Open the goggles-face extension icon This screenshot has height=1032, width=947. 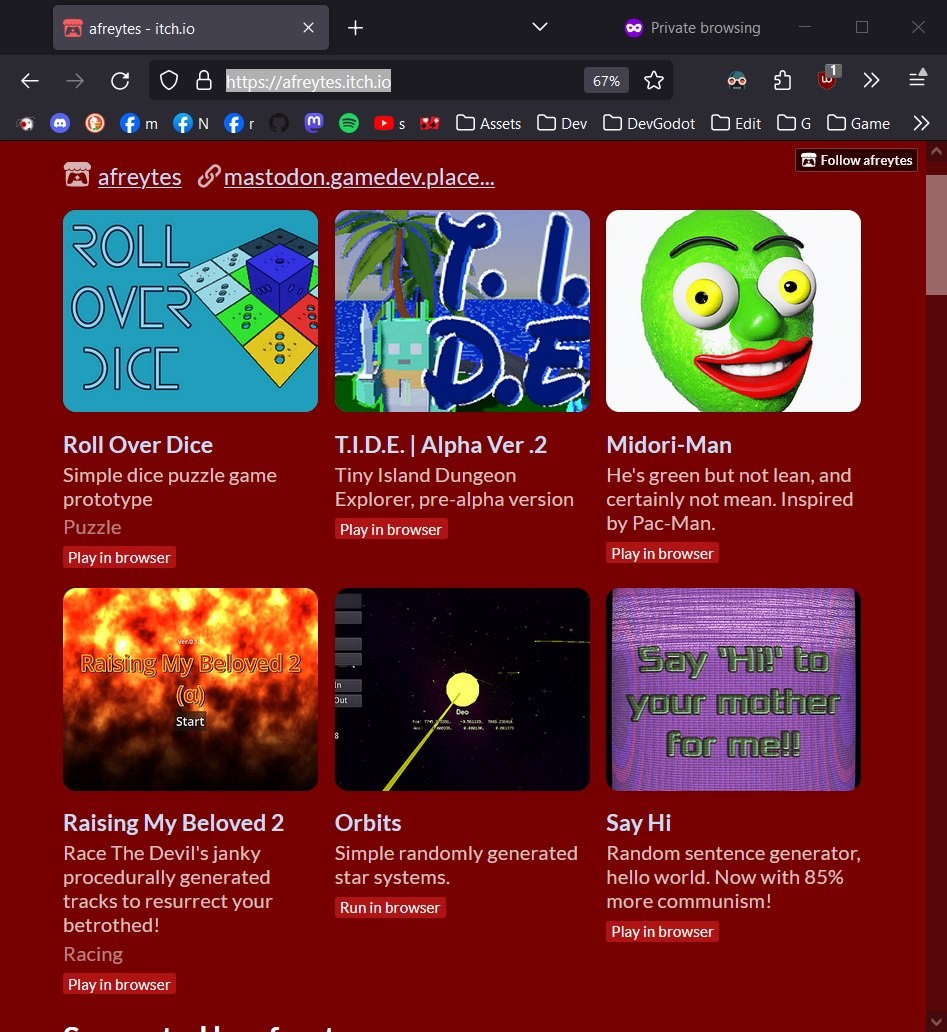pos(736,81)
